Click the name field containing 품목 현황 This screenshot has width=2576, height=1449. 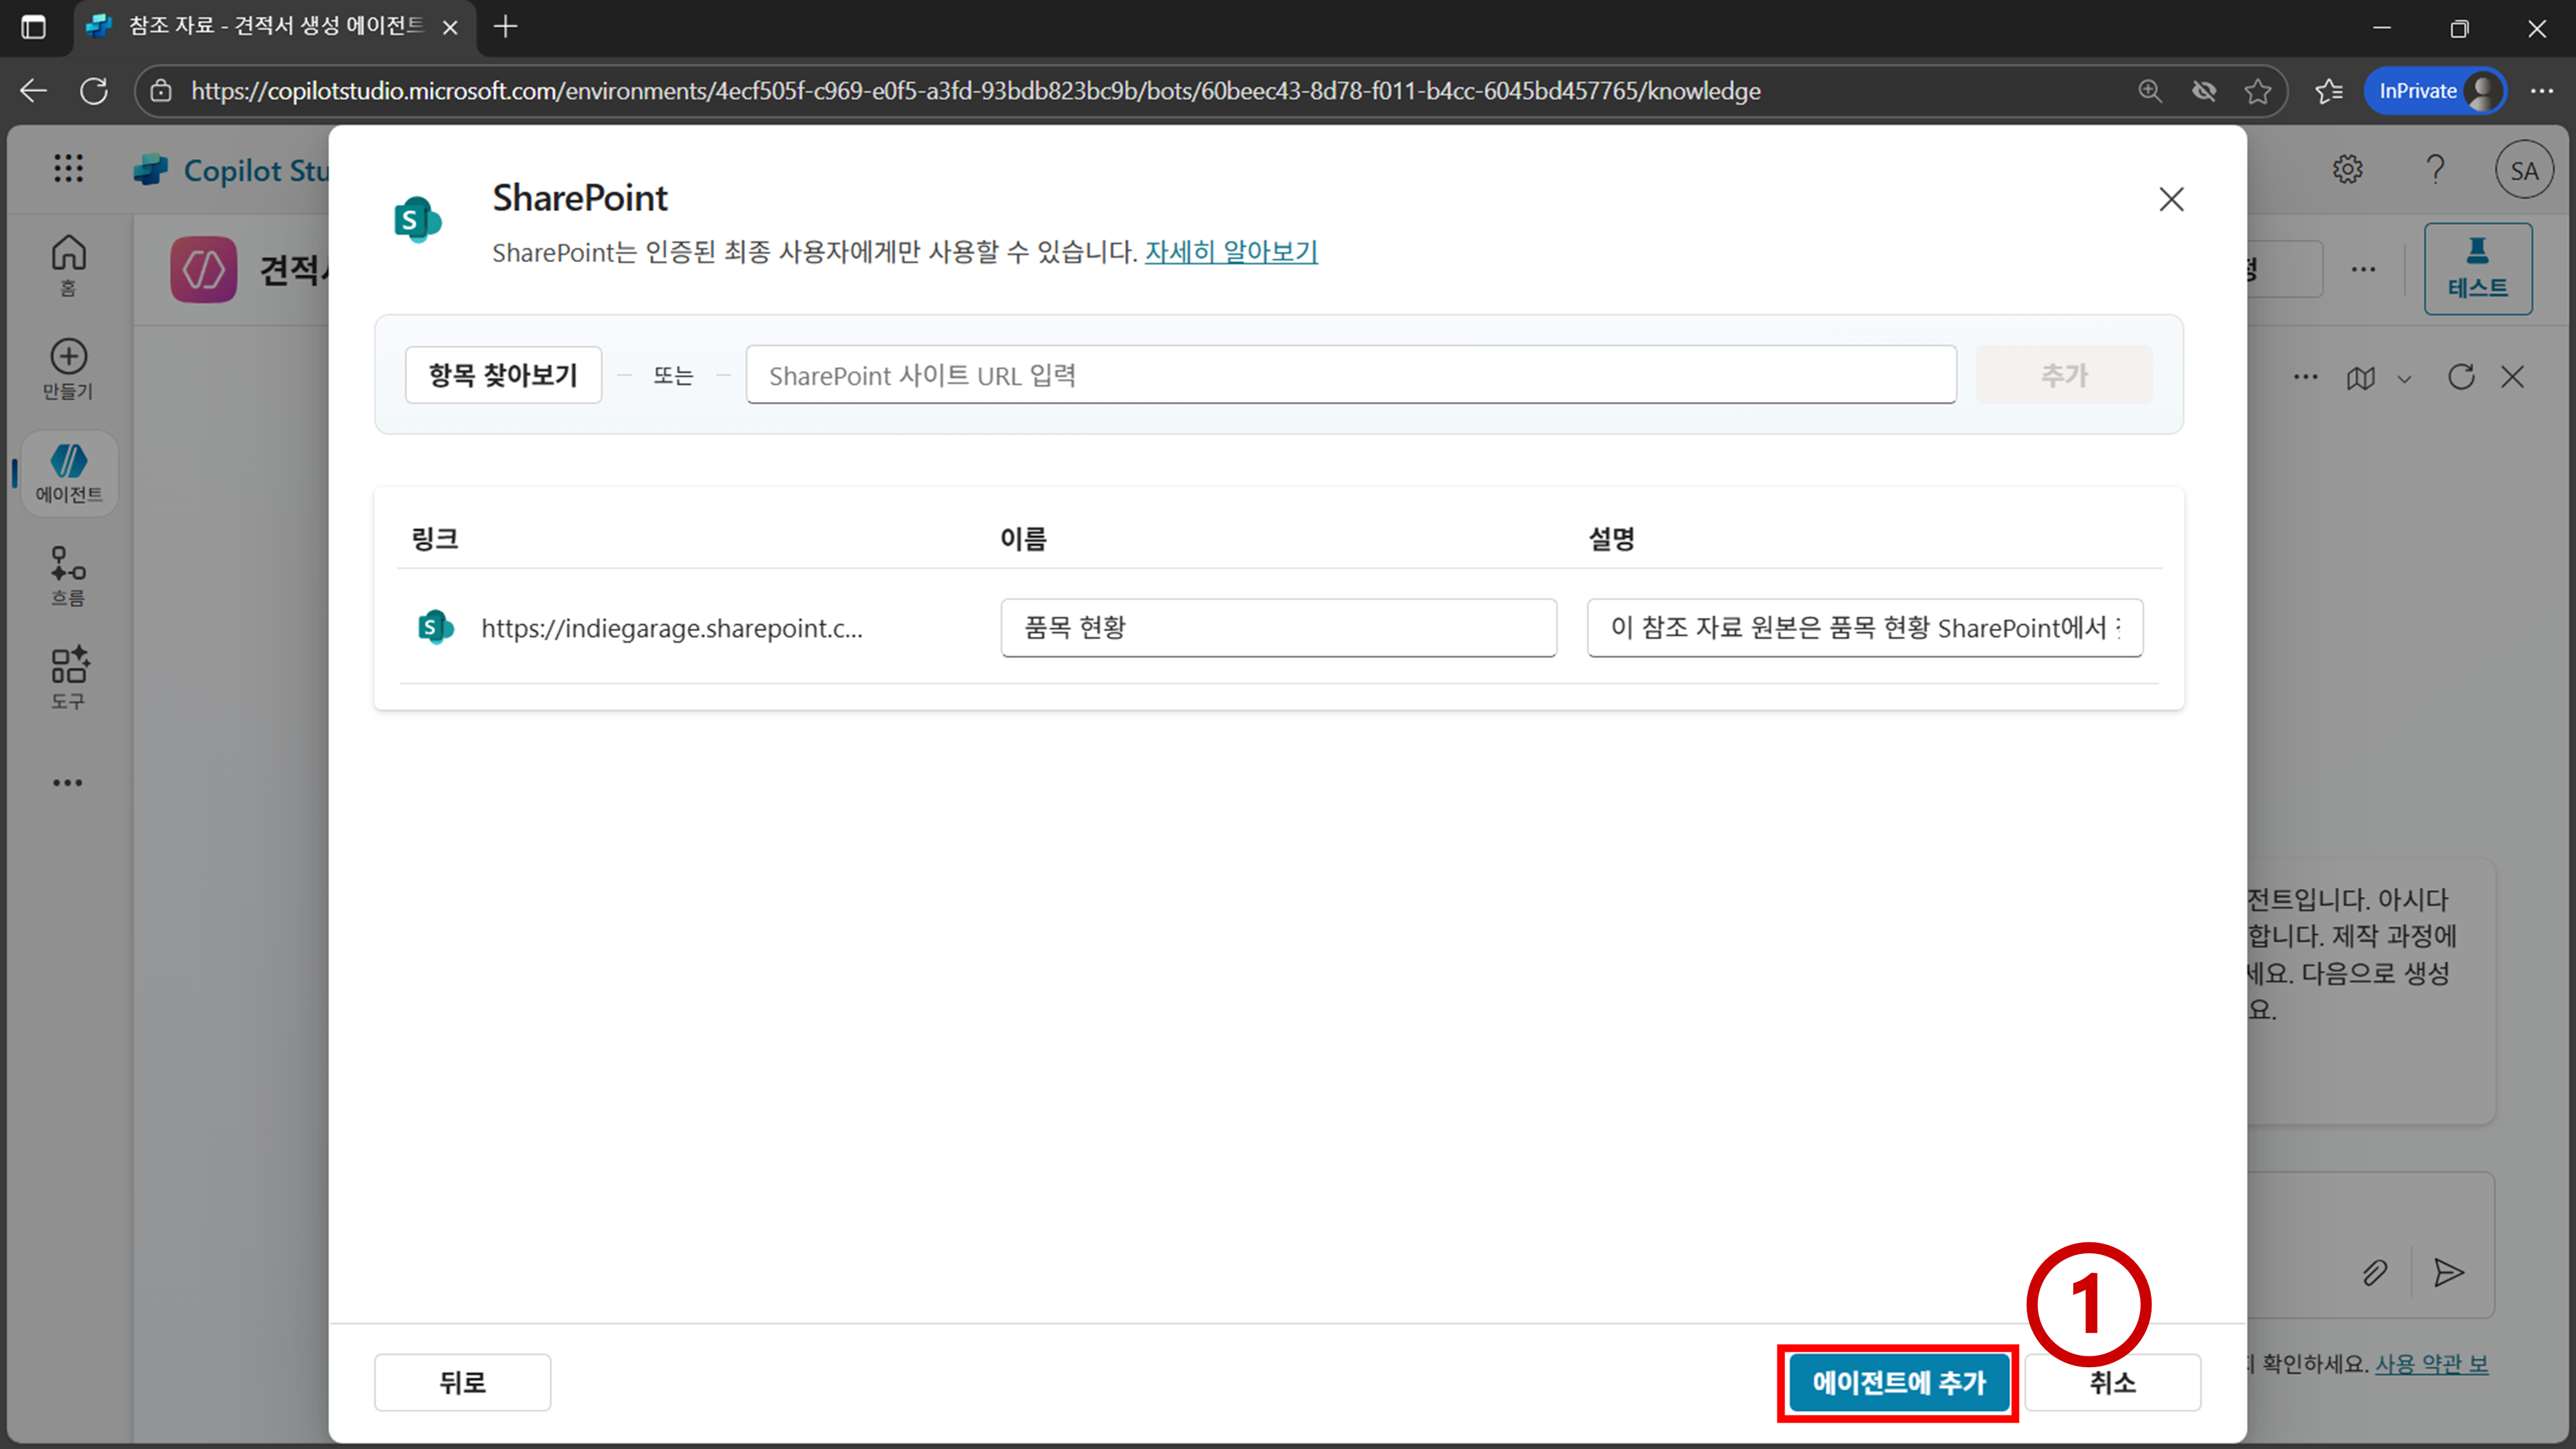pyautogui.click(x=1278, y=627)
